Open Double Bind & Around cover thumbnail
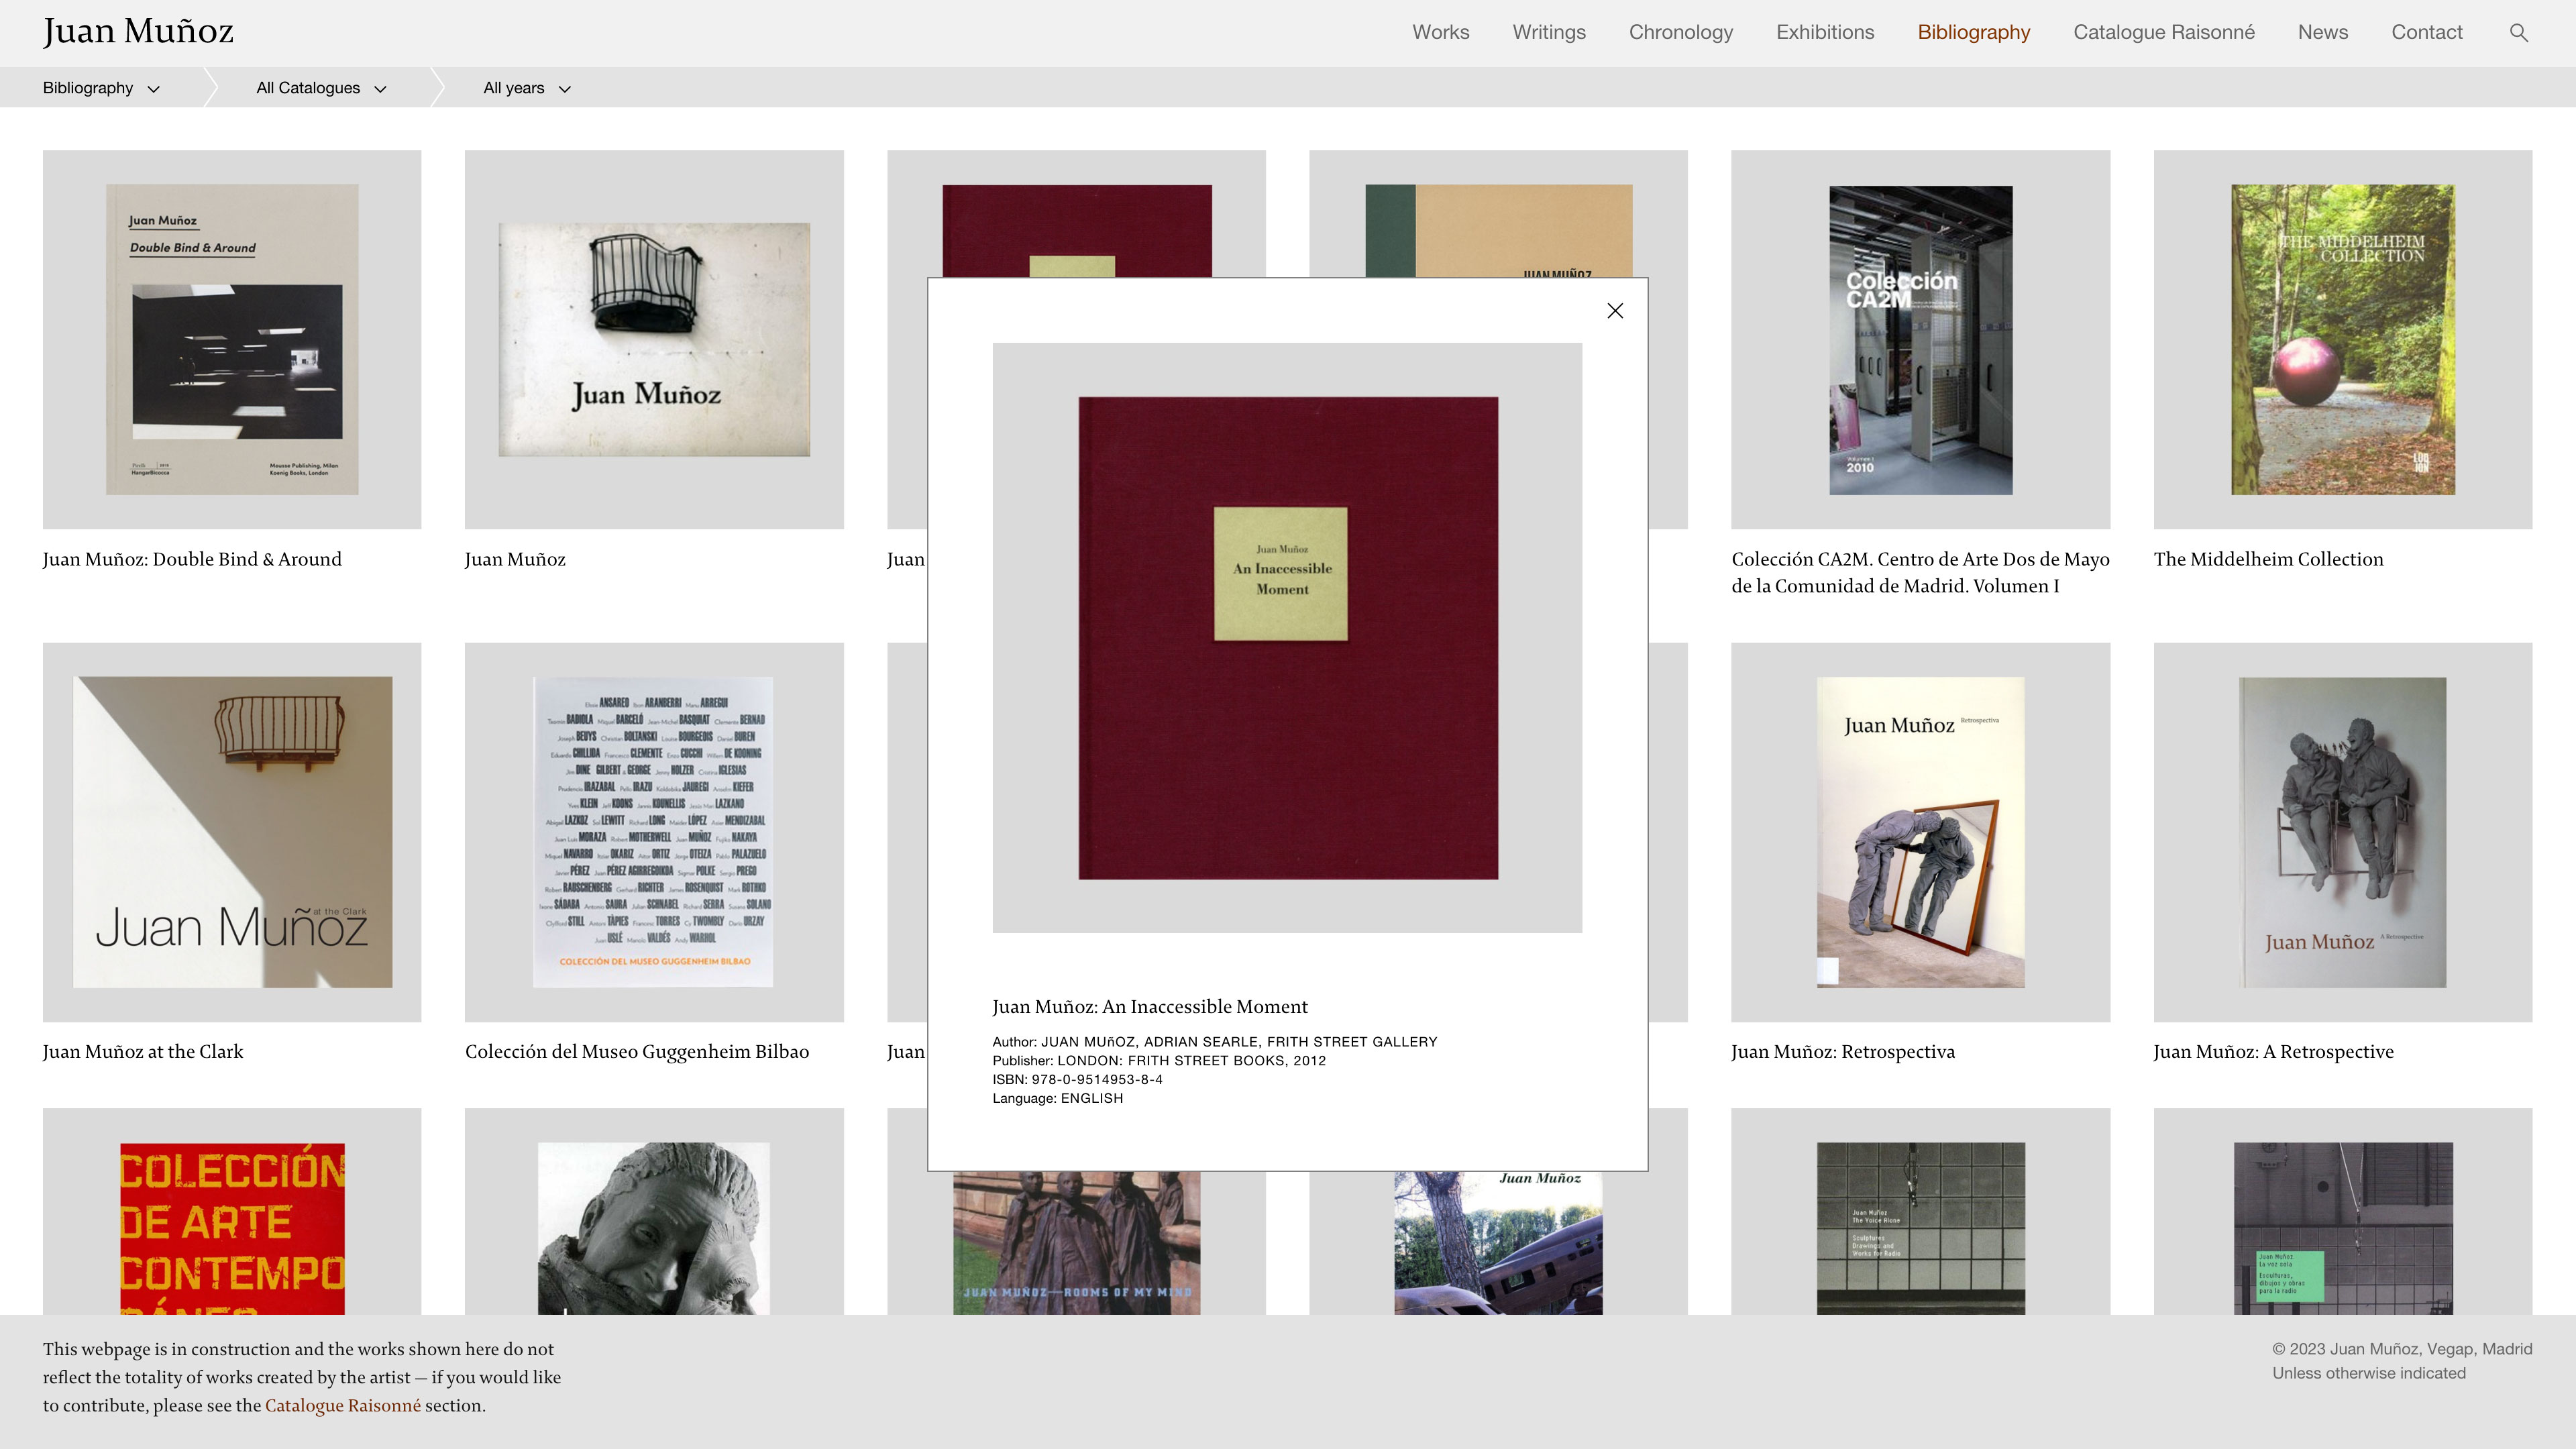Image resolution: width=2576 pixels, height=1449 pixels. [x=232, y=339]
